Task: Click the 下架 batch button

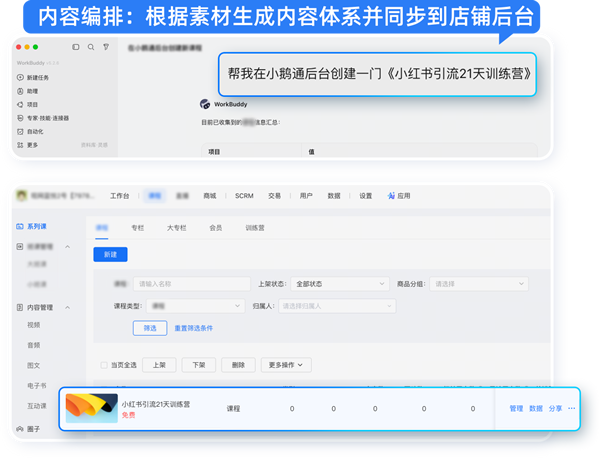Action: click(199, 365)
